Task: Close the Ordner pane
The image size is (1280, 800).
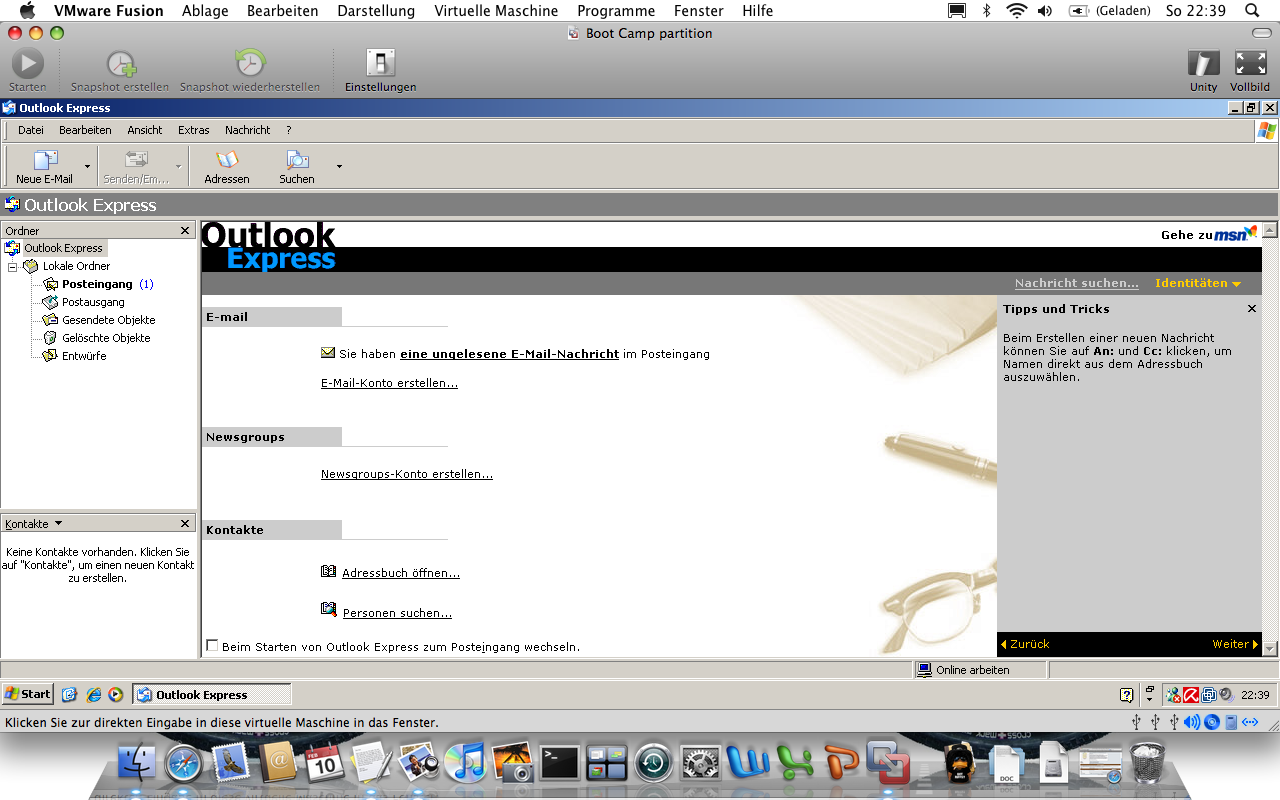Action: coord(185,231)
